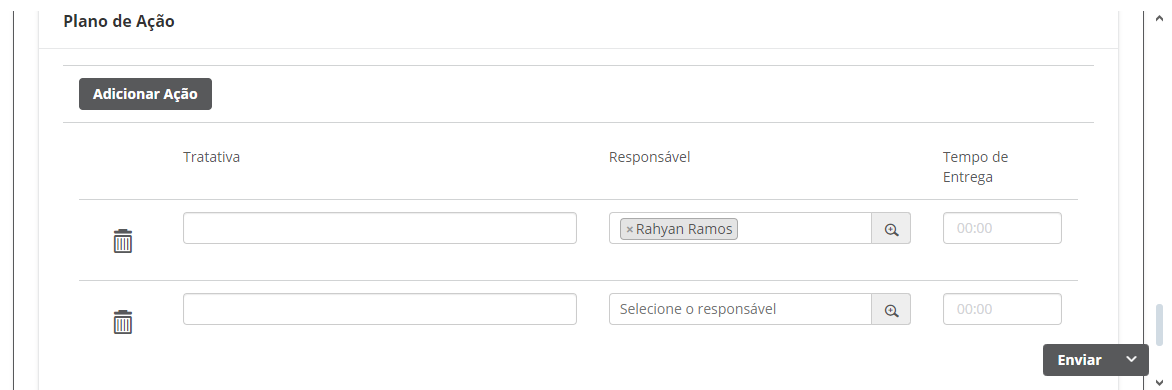1172x390 pixels.
Task: Focus the second row Tratativa text field
Action: [380, 309]
